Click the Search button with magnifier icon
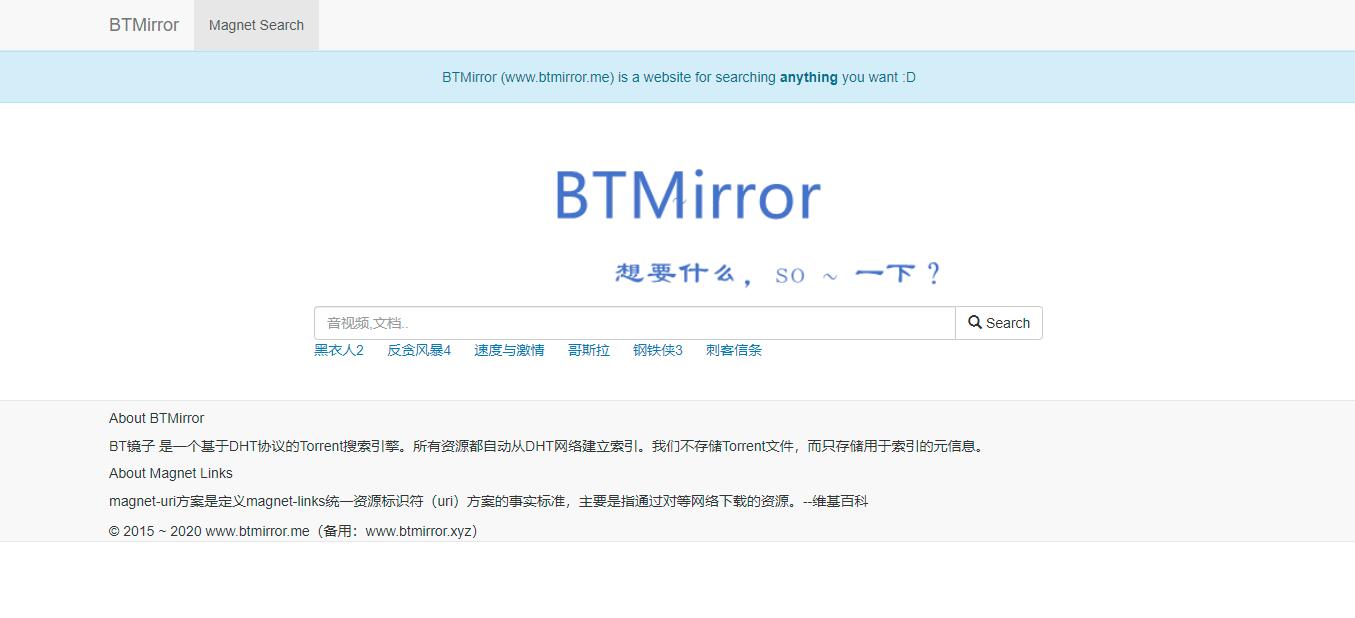Image resolution: width=1355 pixels, height=618 pixels. 999,323
